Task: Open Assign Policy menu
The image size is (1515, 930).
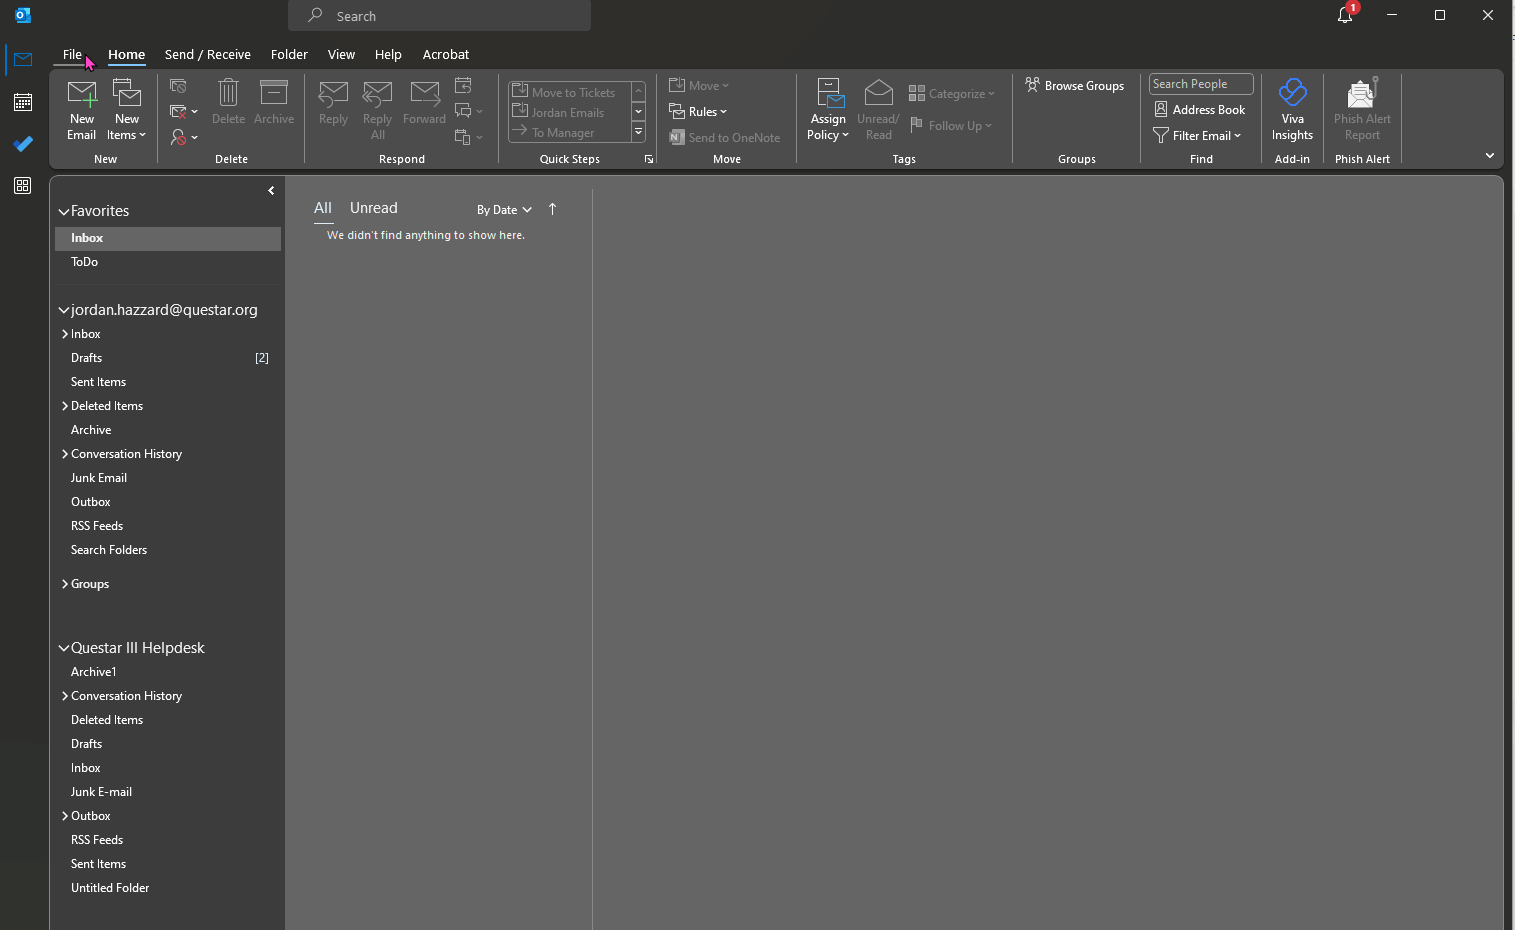Action: click(828, 110)
